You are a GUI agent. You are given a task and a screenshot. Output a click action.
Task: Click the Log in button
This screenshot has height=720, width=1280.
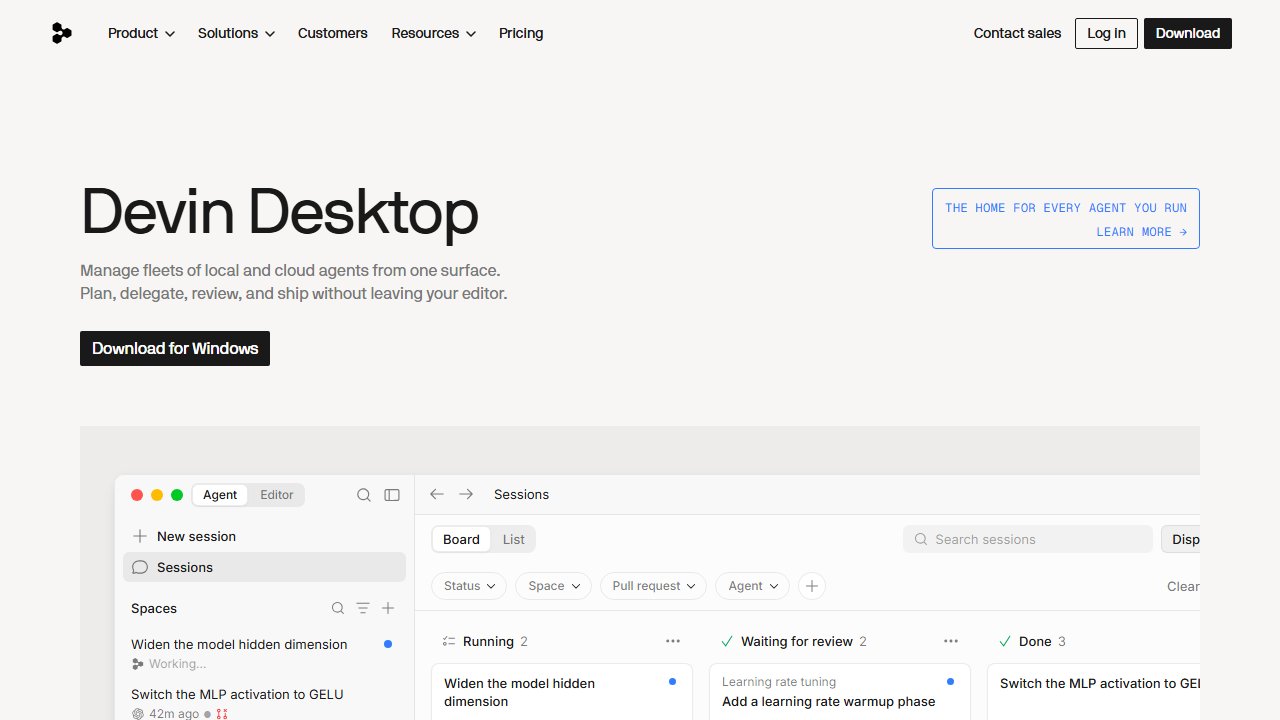pyautogui.click(x=1106, y=33)
